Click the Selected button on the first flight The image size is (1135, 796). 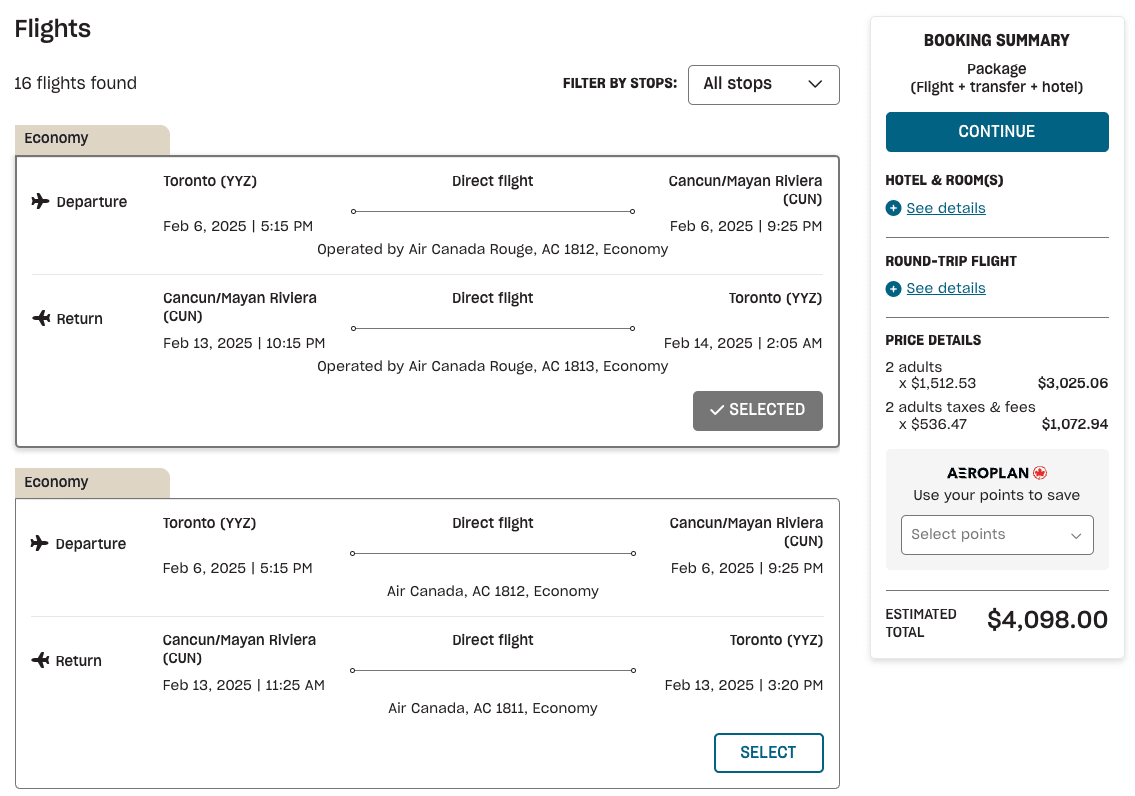coord(757,410)
